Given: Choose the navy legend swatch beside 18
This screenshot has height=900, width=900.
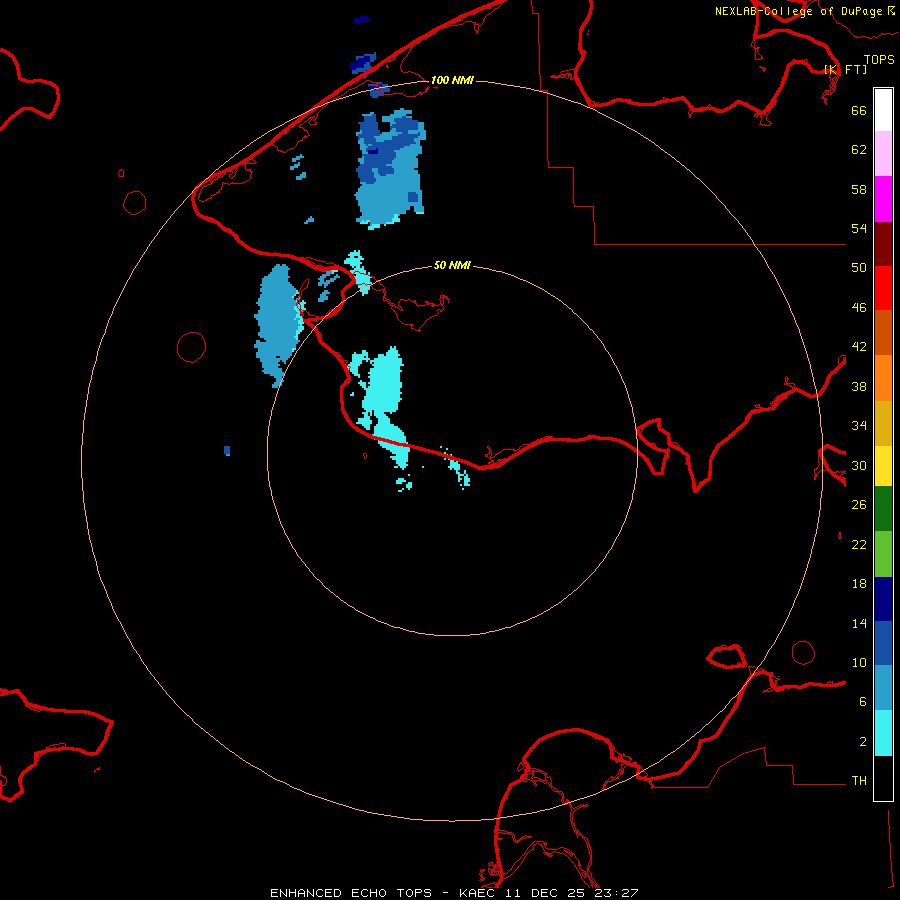Looking at the screenshot, I should (x=883, y=599).
